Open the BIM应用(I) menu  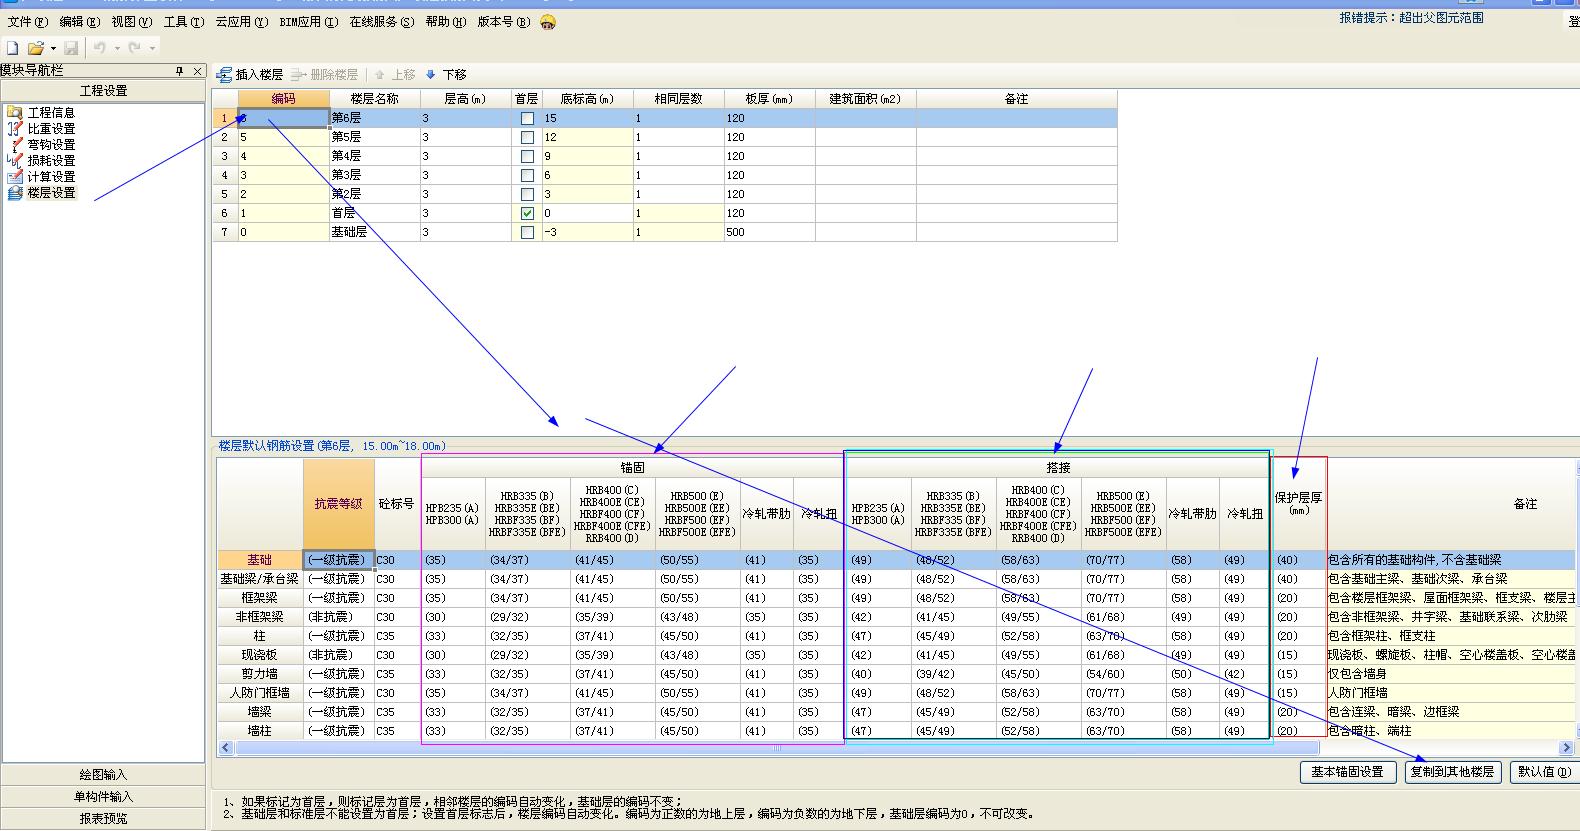308,22
